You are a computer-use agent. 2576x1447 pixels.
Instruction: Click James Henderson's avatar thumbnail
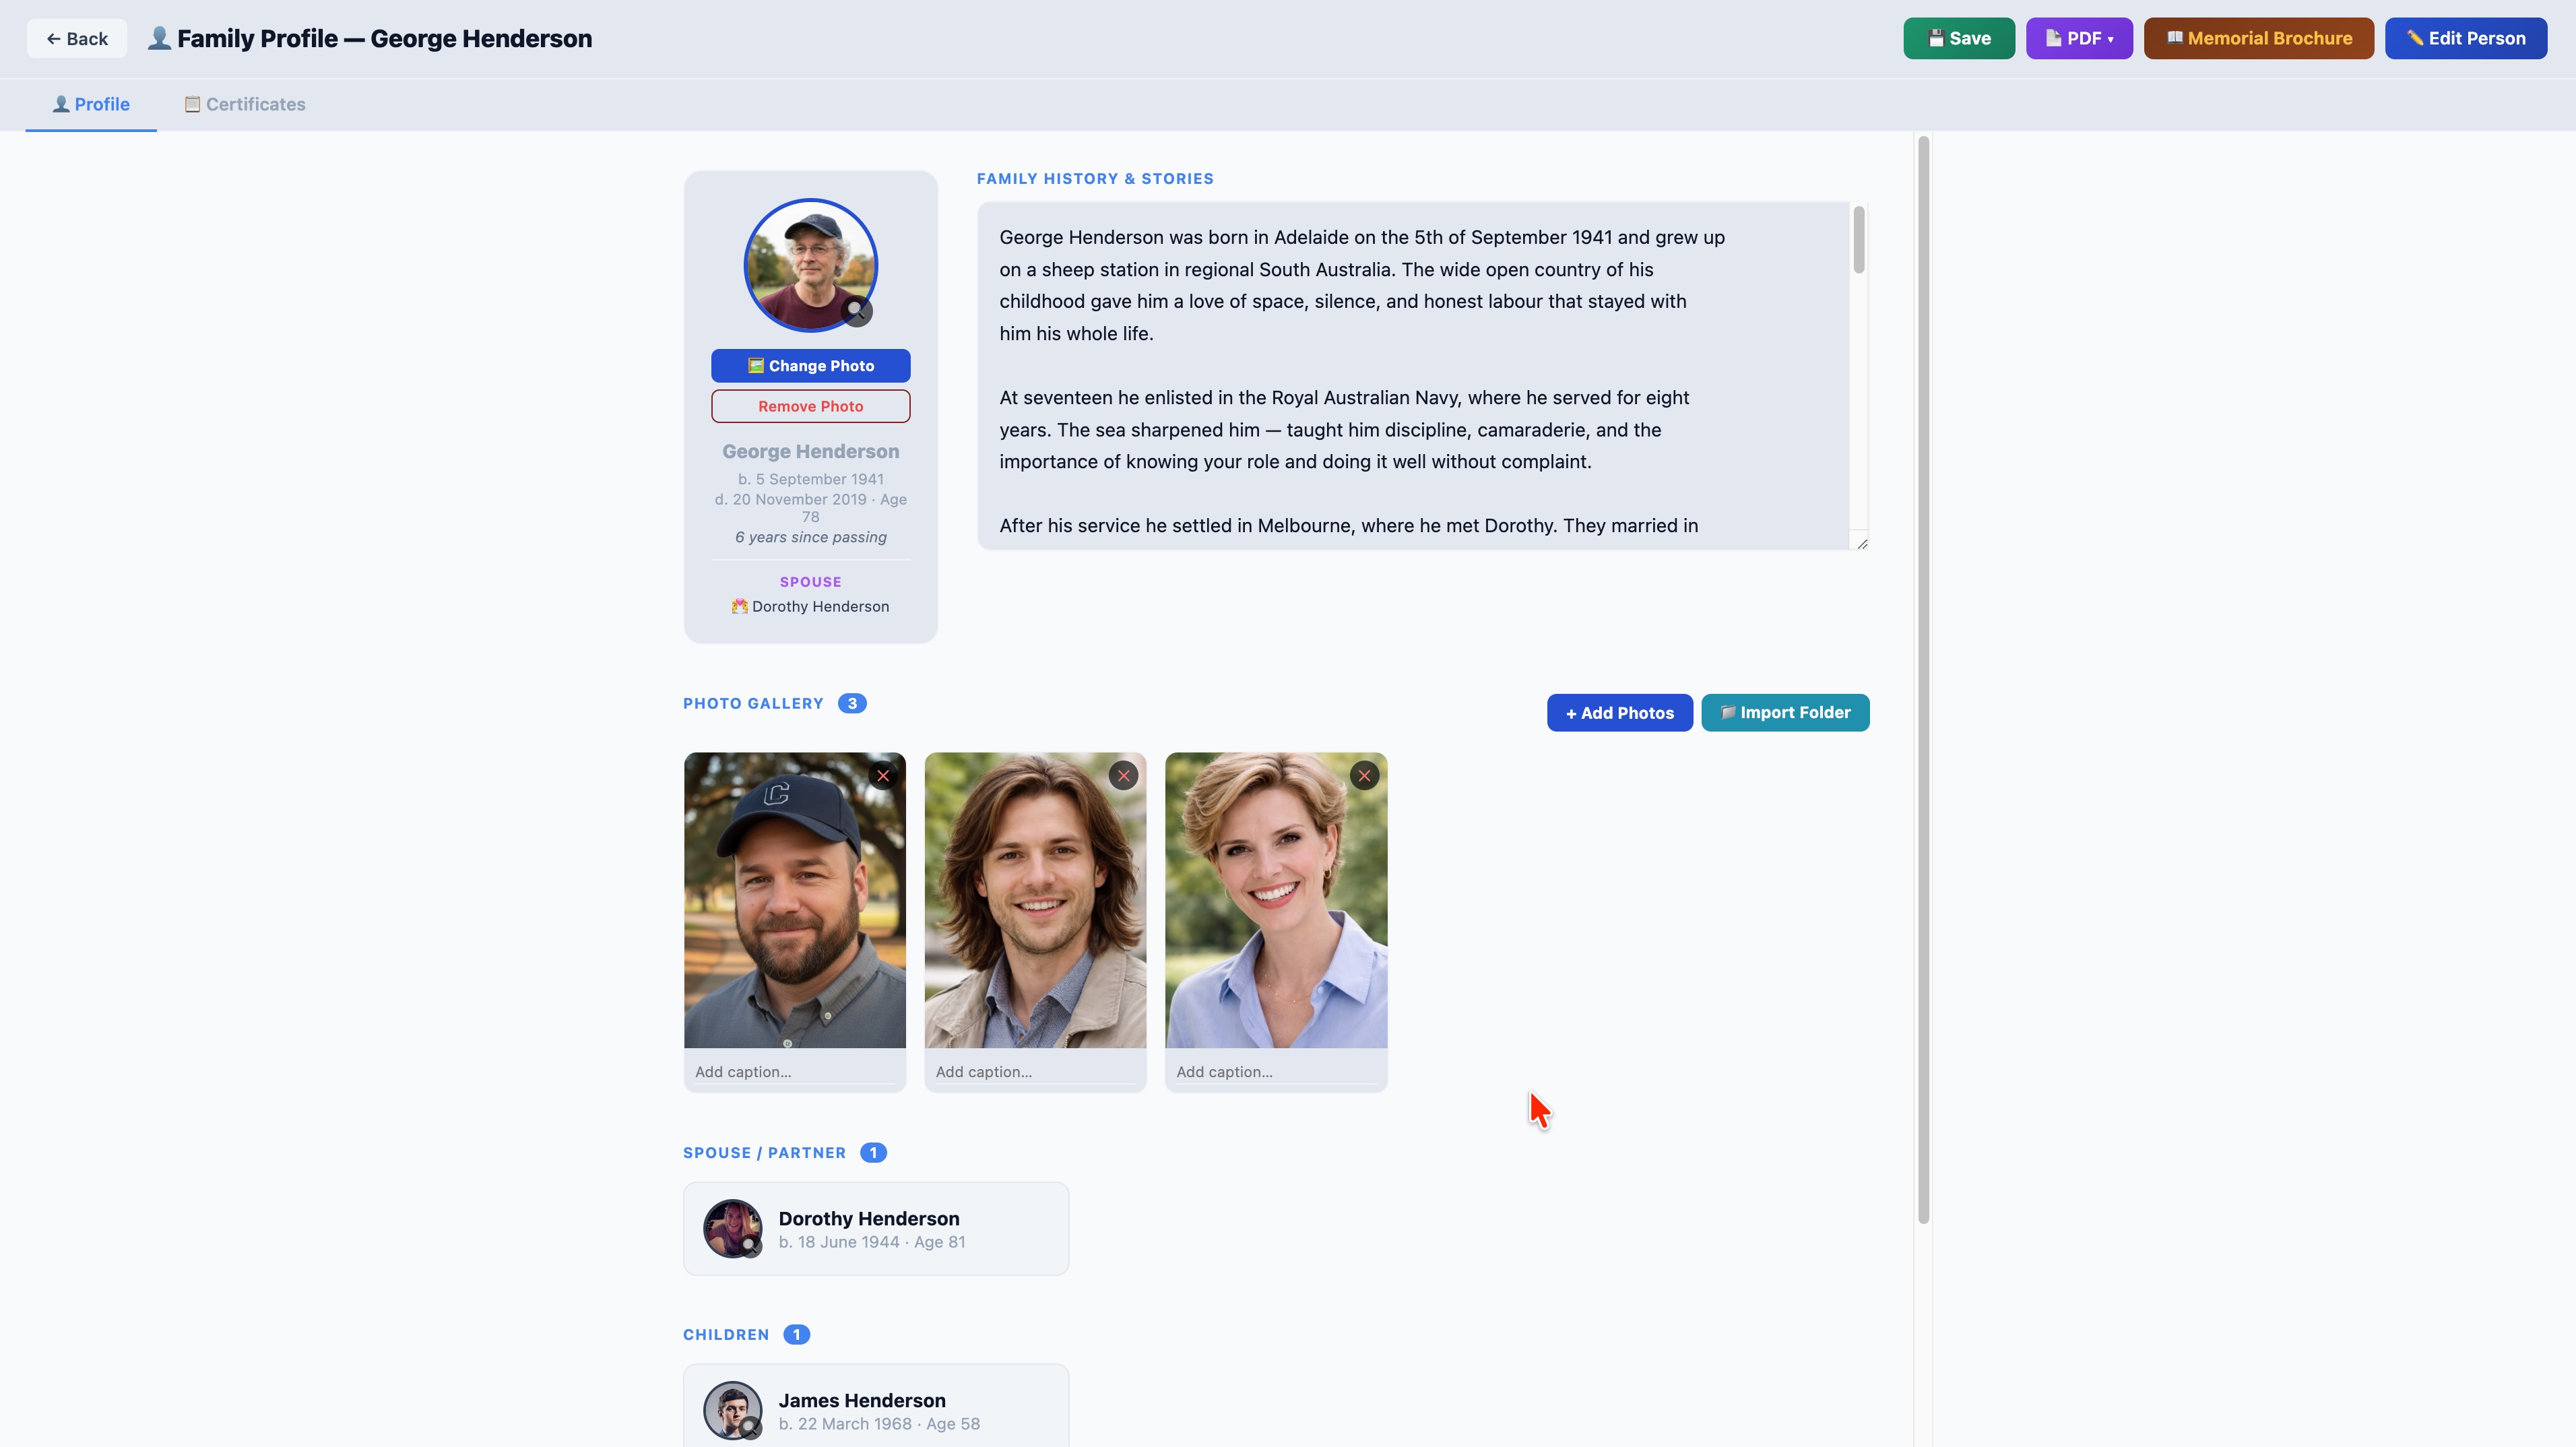[732, 1410]
